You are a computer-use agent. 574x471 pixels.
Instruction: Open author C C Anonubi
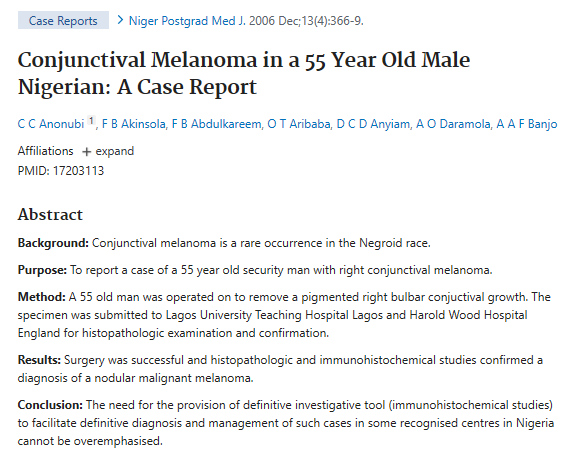pyautogui.click(x=51, y=124)
